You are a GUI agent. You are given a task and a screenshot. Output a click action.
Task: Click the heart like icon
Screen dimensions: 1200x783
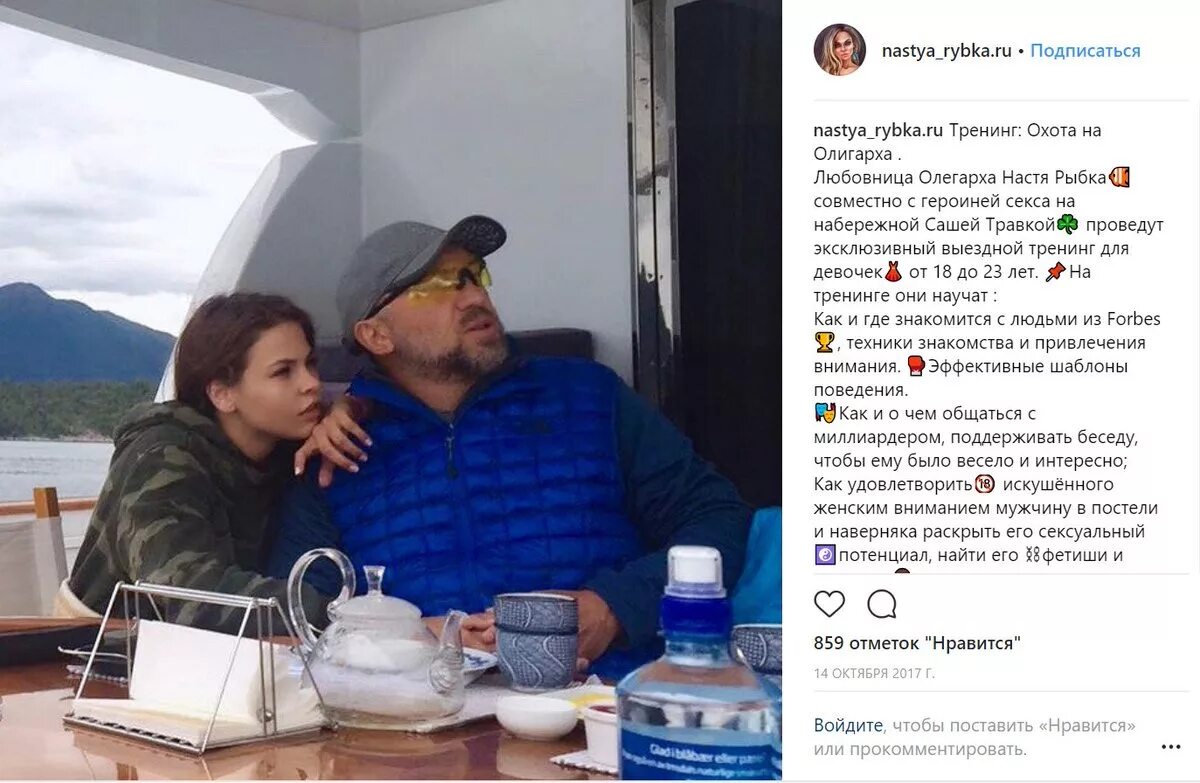coord(829,604)
